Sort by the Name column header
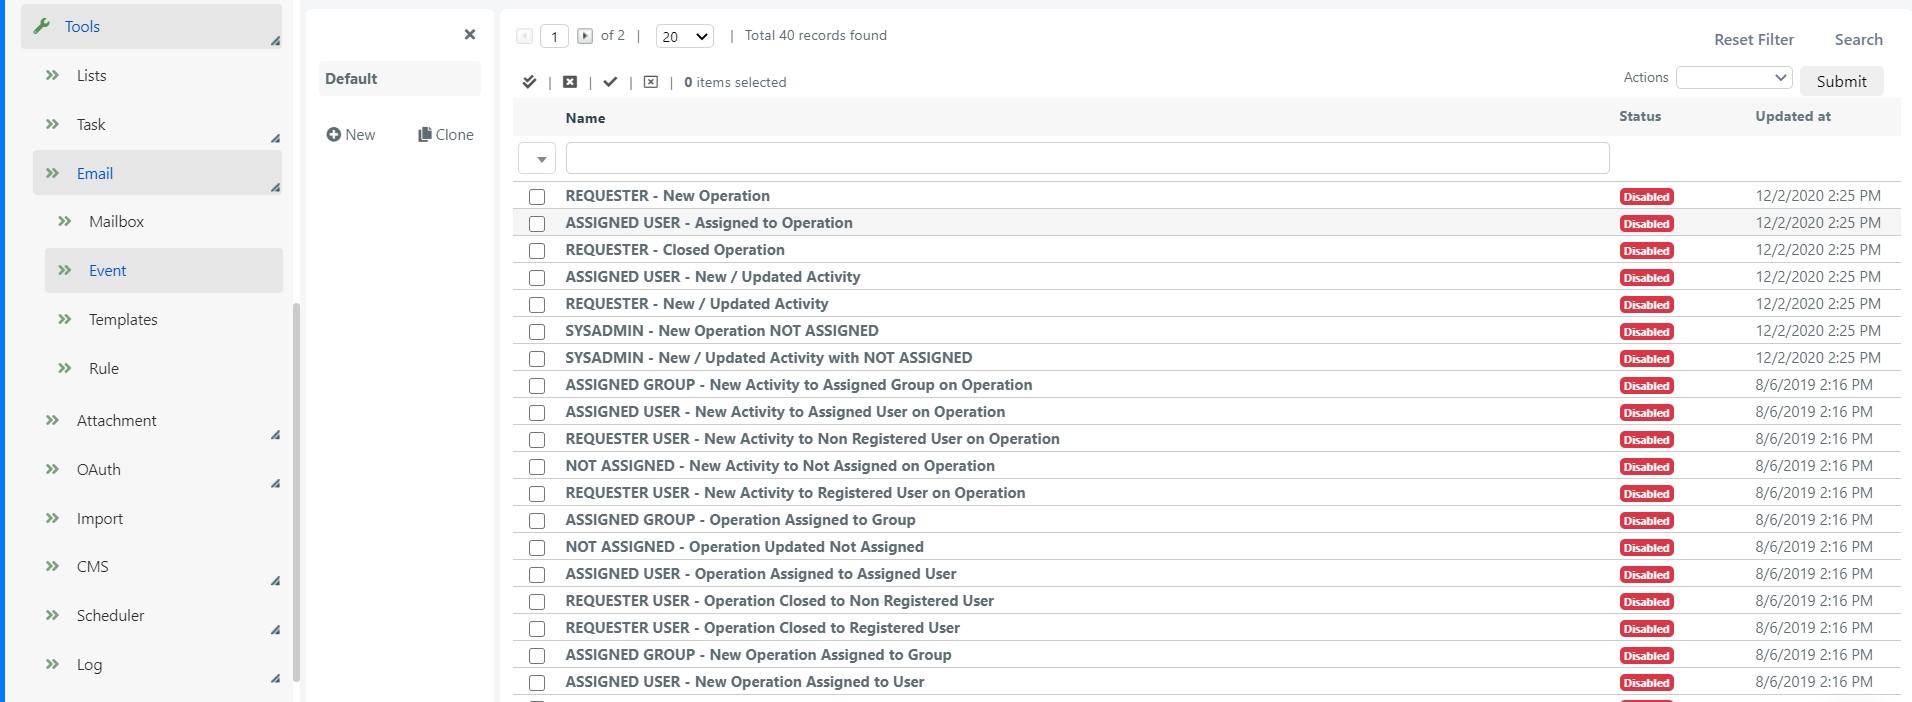 point(585,118)
